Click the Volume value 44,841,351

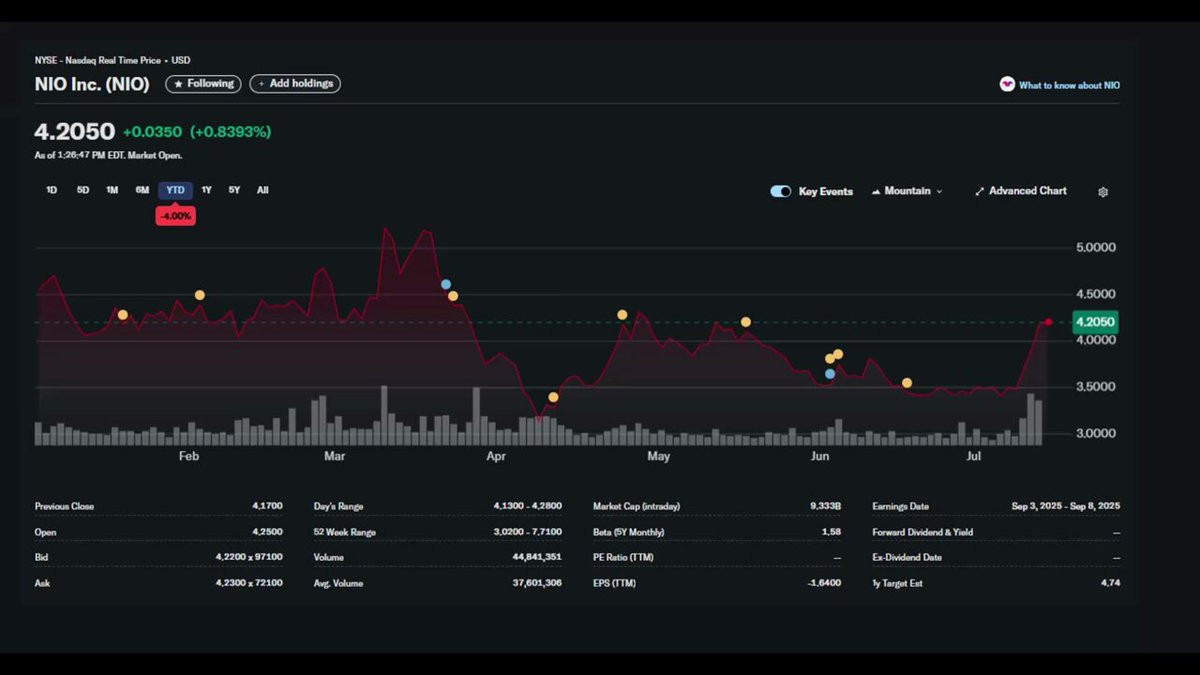point(536,558)
